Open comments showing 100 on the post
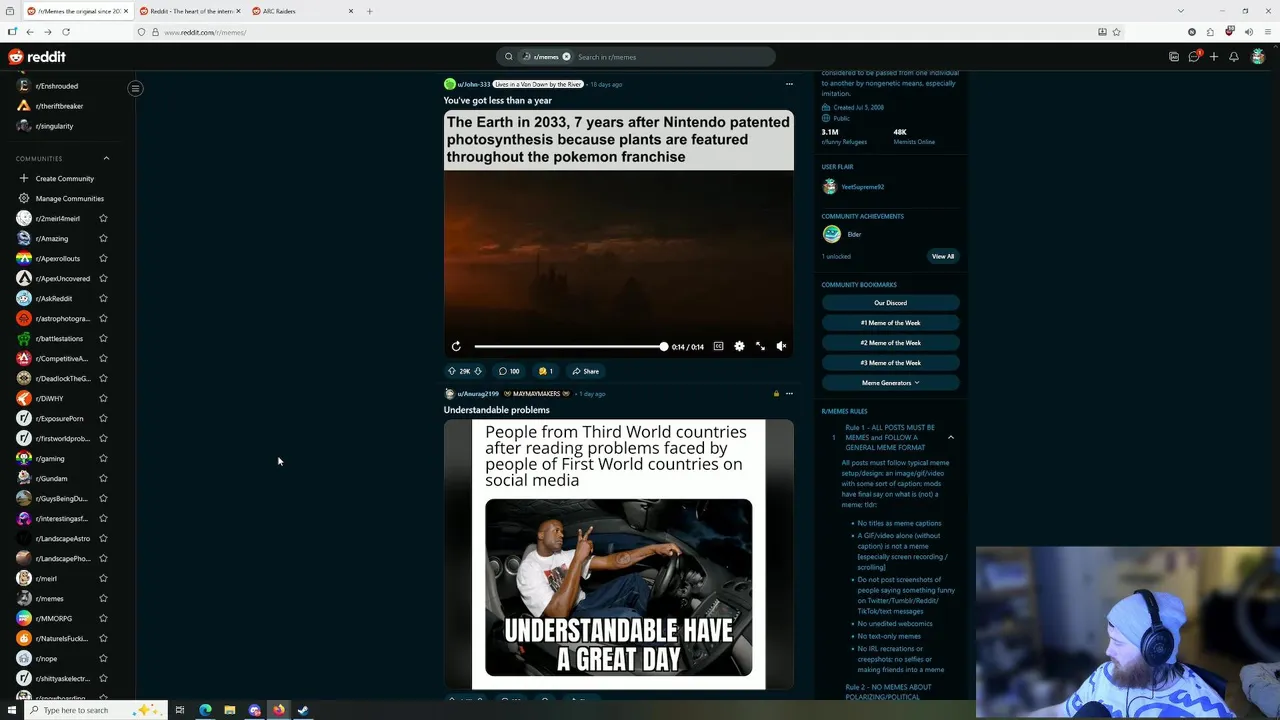This screenshot has width=1280, height=720. click(x=509, y=371)
